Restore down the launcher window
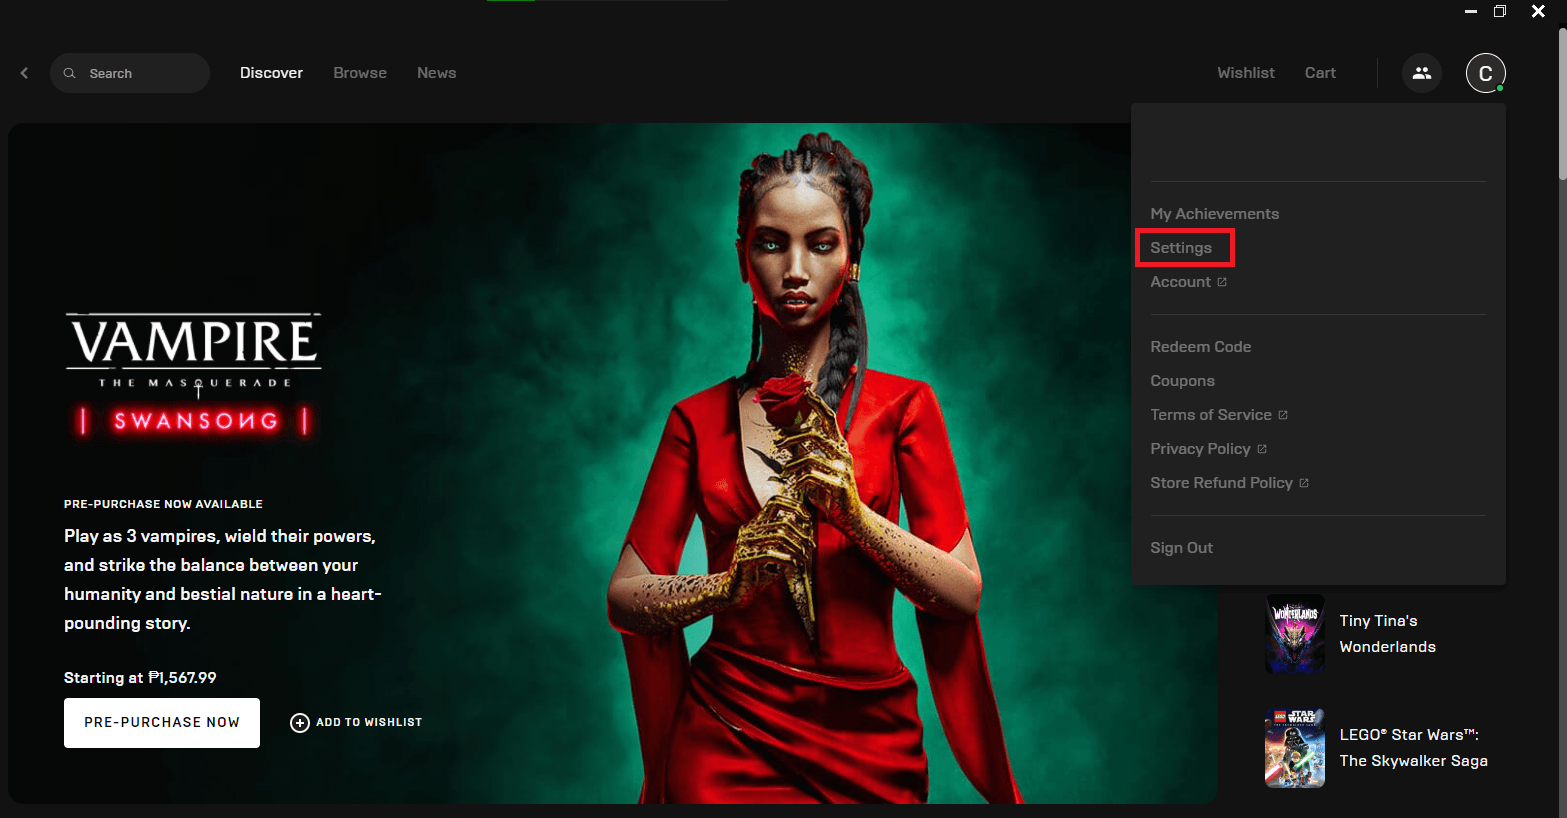1567x818 pixels. (1500, 11)
